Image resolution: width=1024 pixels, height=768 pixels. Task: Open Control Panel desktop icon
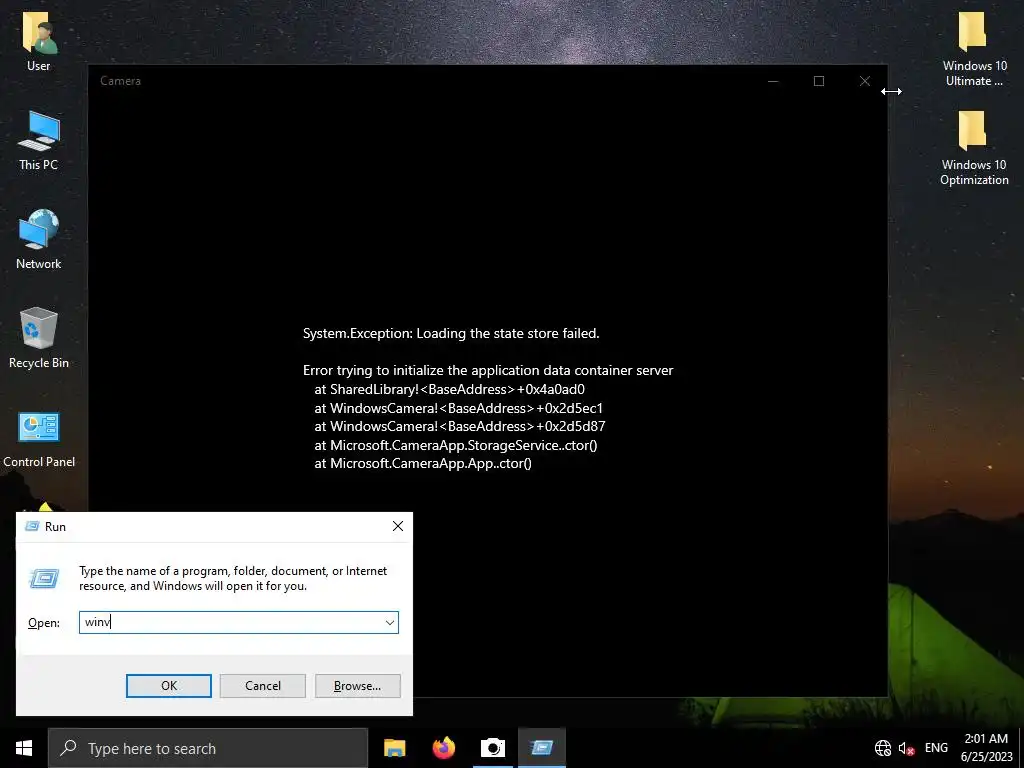39,440
